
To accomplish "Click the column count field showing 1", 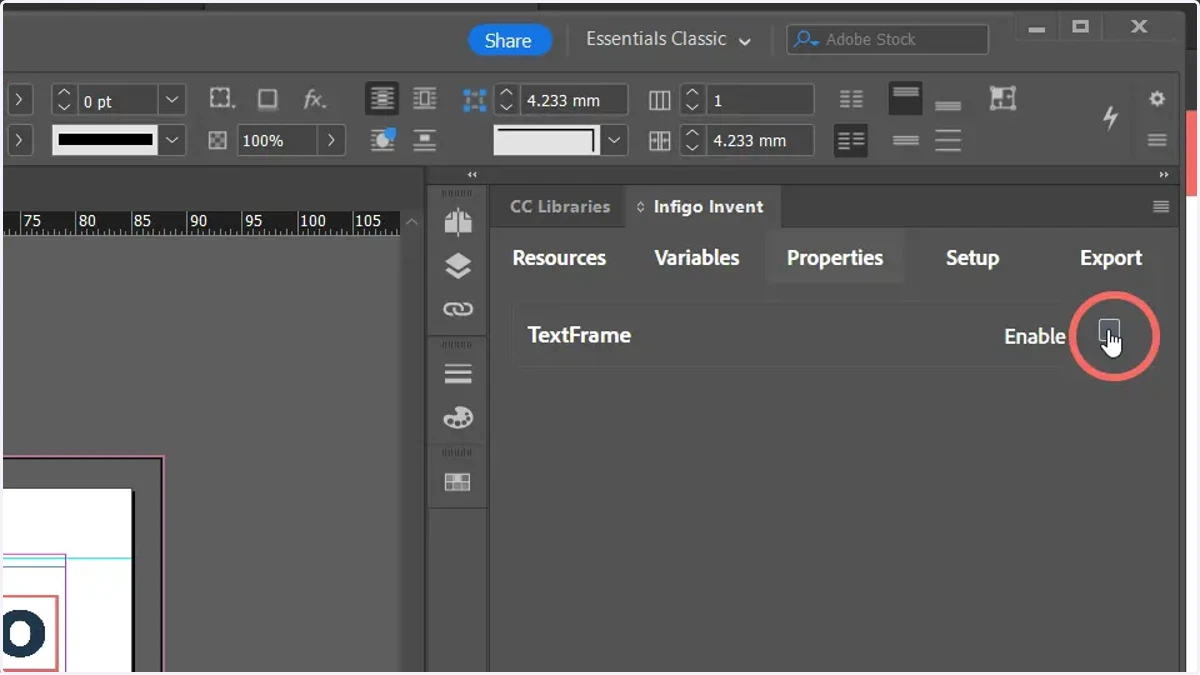I will tap(760, 100).
